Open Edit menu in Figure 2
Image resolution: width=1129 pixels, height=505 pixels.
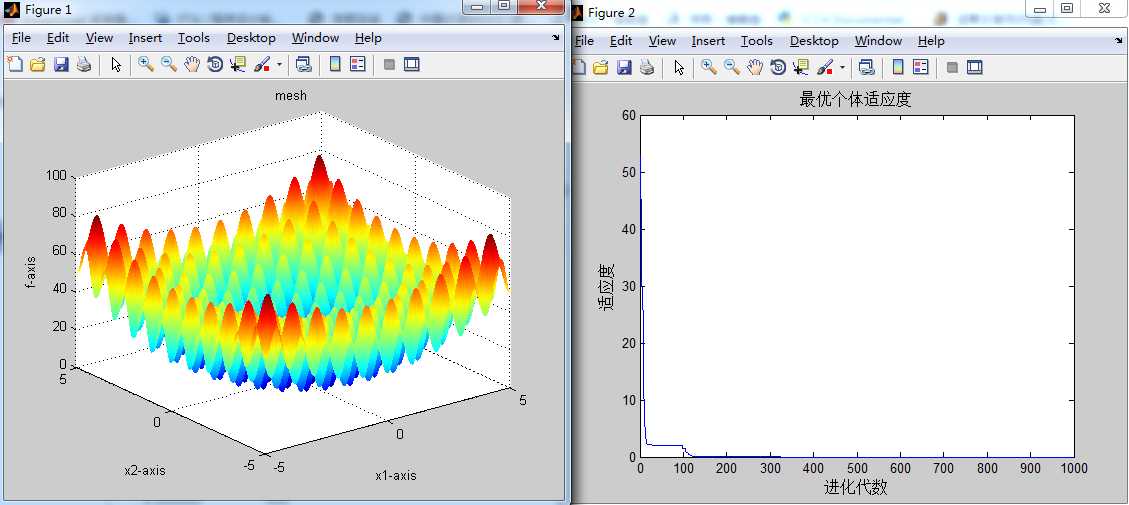click(621, 41)
